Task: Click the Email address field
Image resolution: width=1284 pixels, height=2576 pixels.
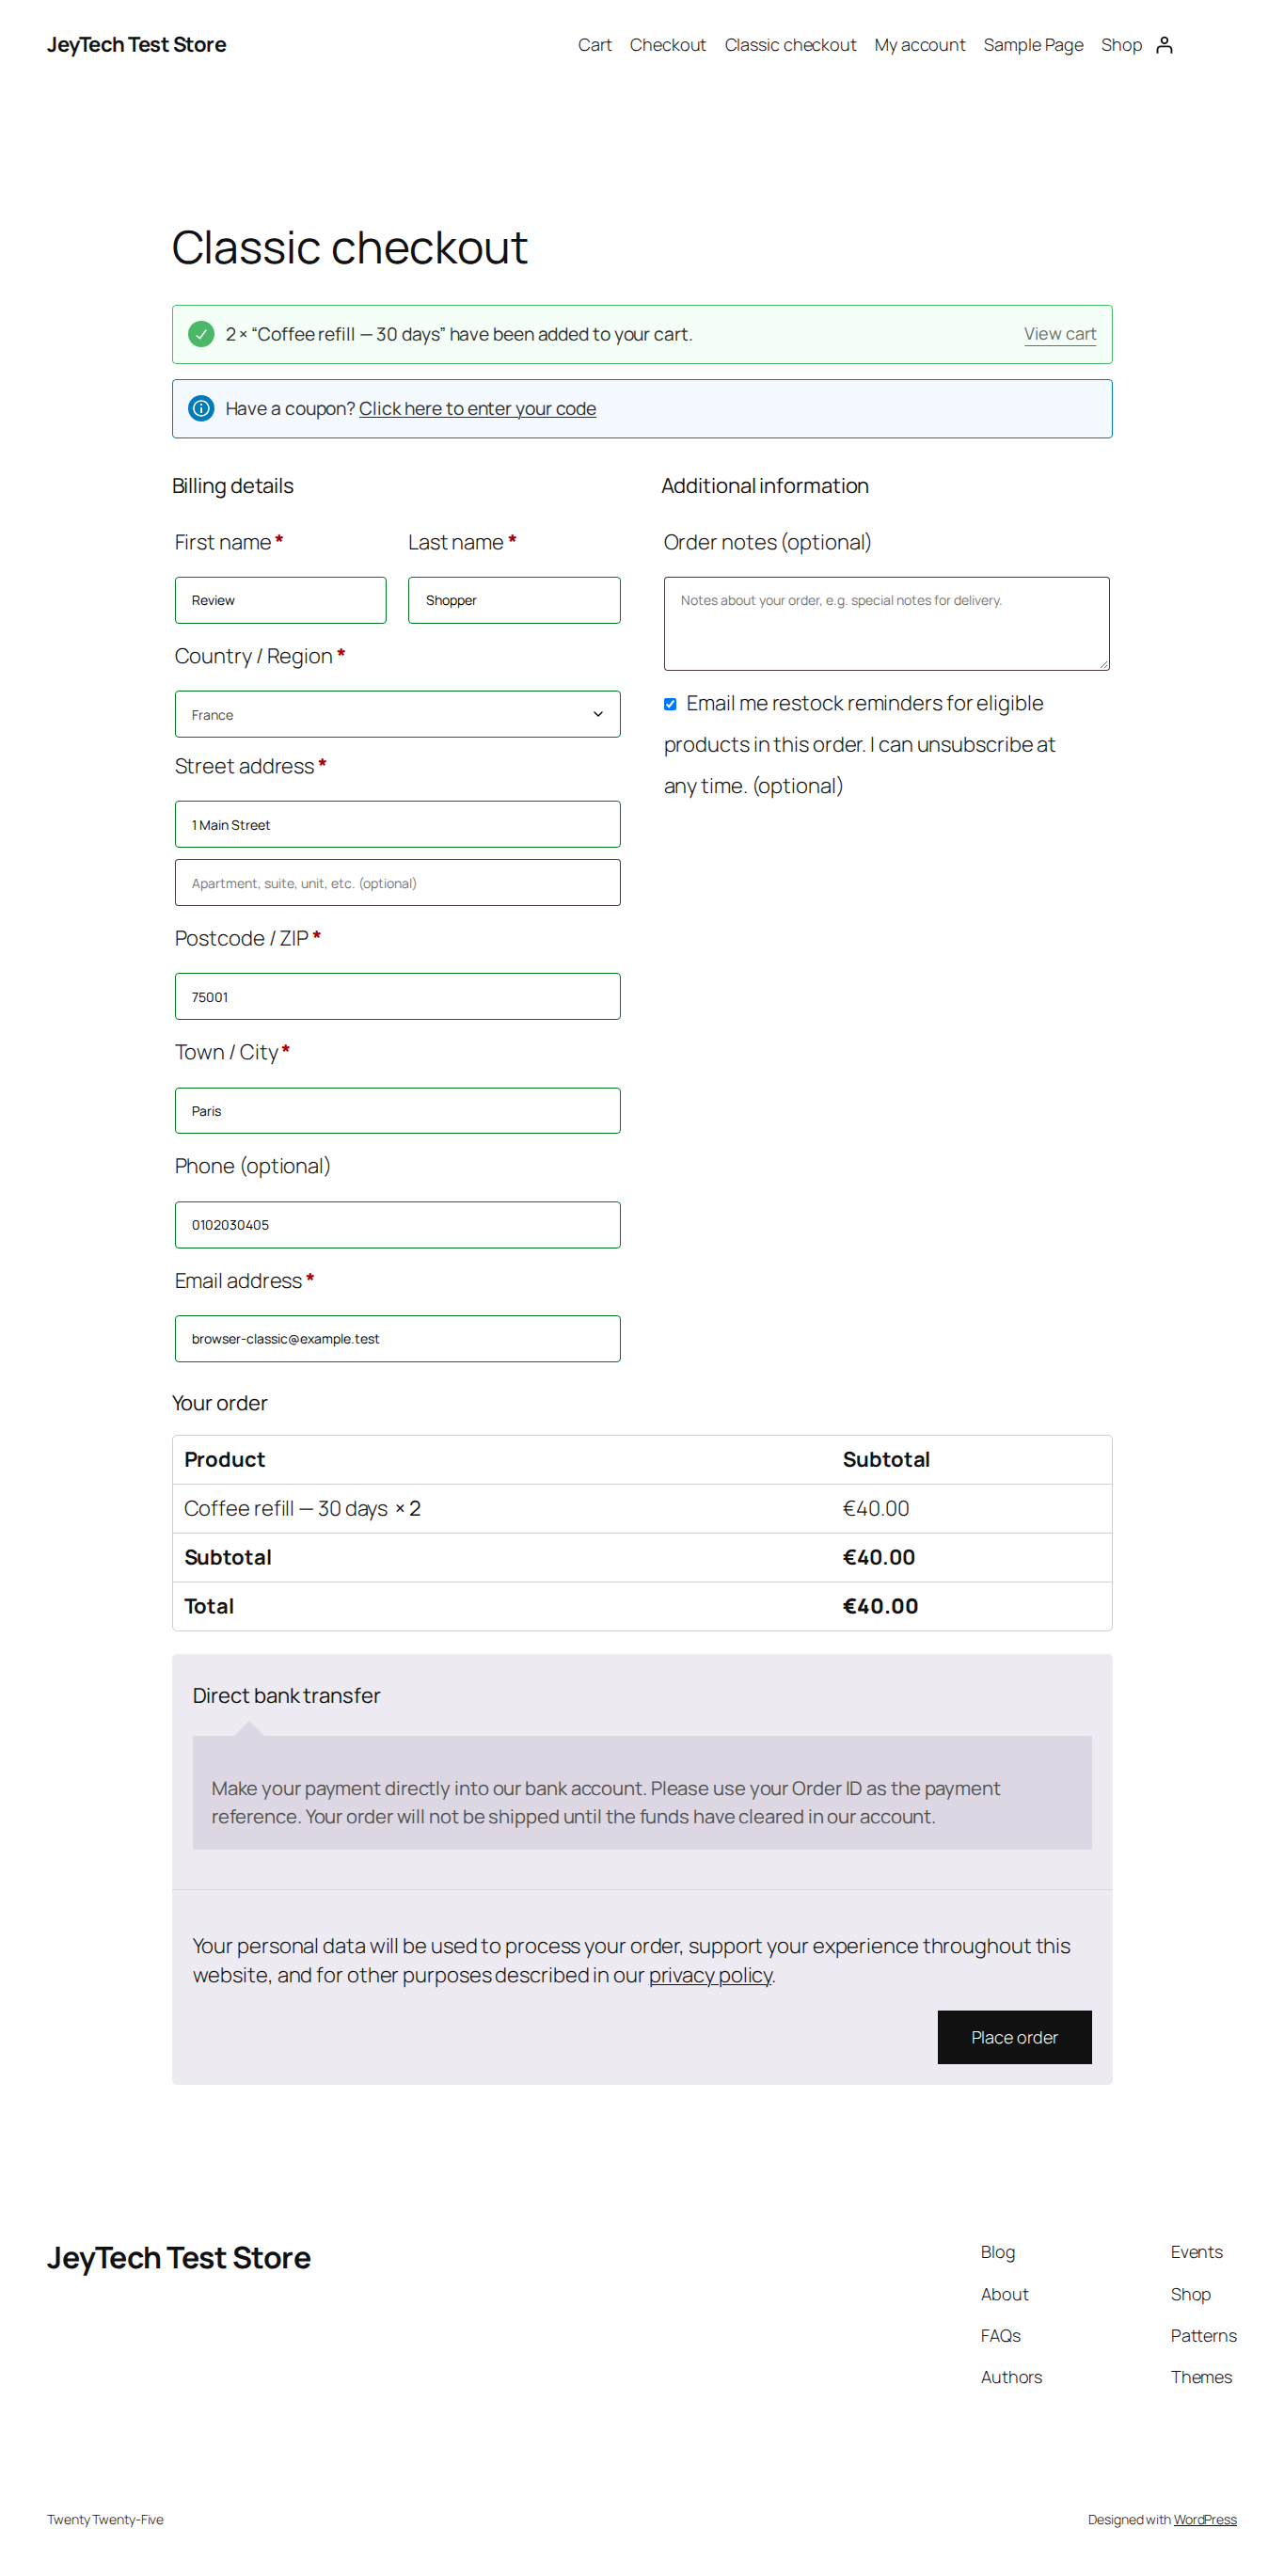Action: (x=397, y=1338)
